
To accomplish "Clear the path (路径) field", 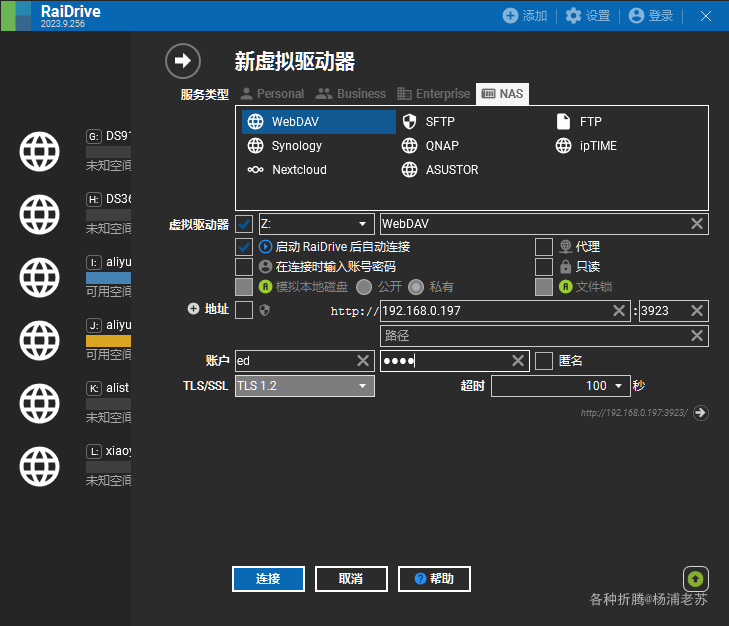I will click(696, 335).
